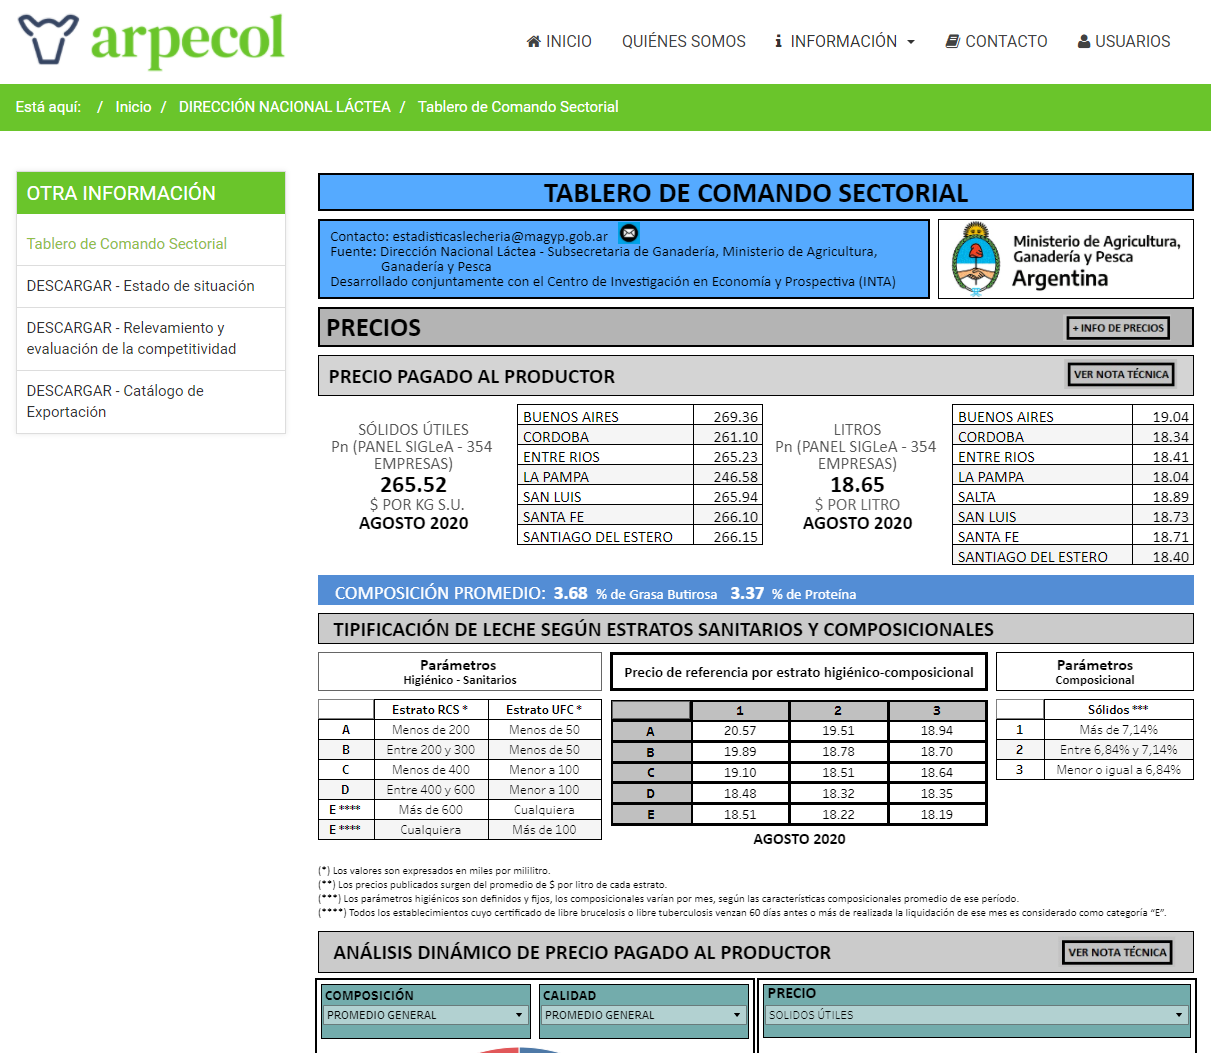The height and width of the screenshot is (1053, 1211).
Task: Expand the INFORMACIÓN dropdown menu
Action: click(x=844, y=41)
